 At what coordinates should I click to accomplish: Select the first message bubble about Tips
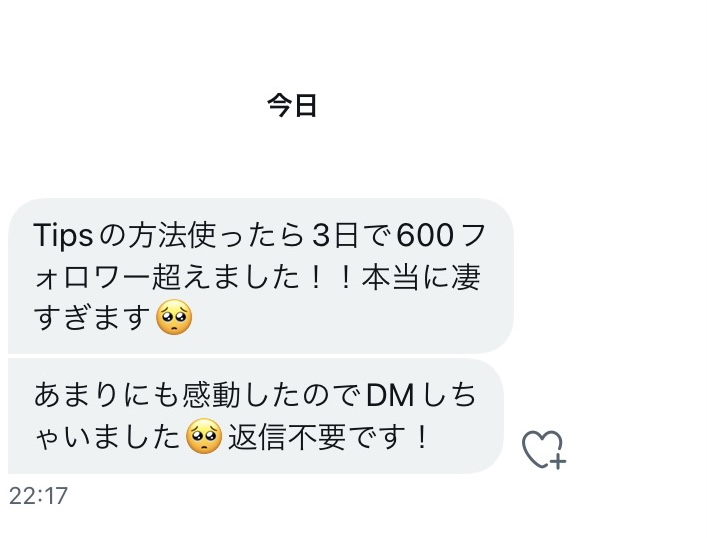click(261, 276)
